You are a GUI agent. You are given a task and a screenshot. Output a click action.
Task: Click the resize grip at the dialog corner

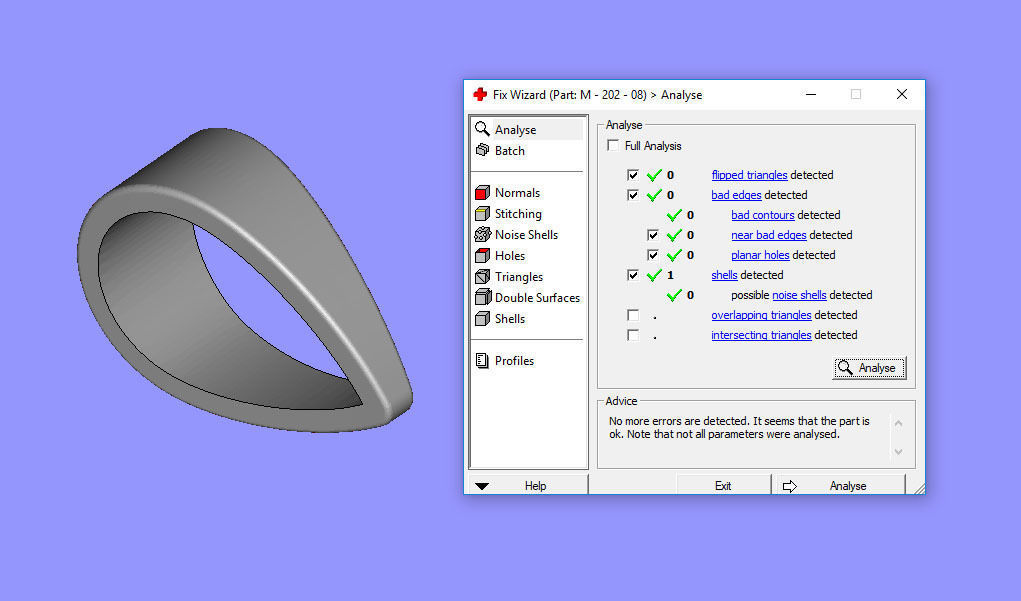tap(919, 489)
